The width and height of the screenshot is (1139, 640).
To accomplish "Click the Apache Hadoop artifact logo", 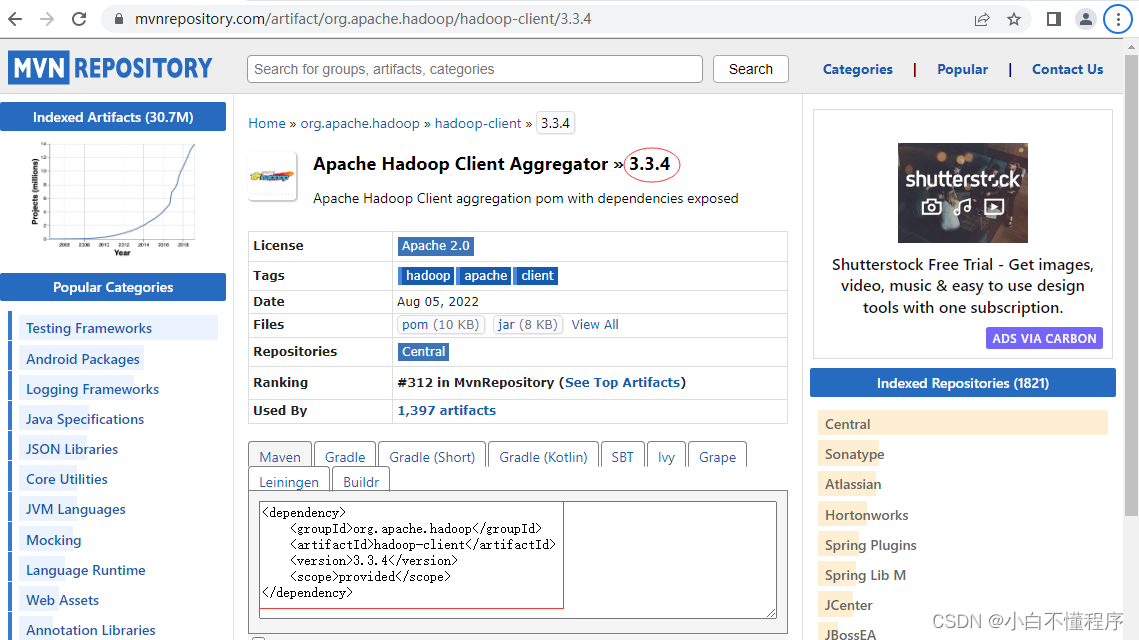I will (x=272, y=176).
